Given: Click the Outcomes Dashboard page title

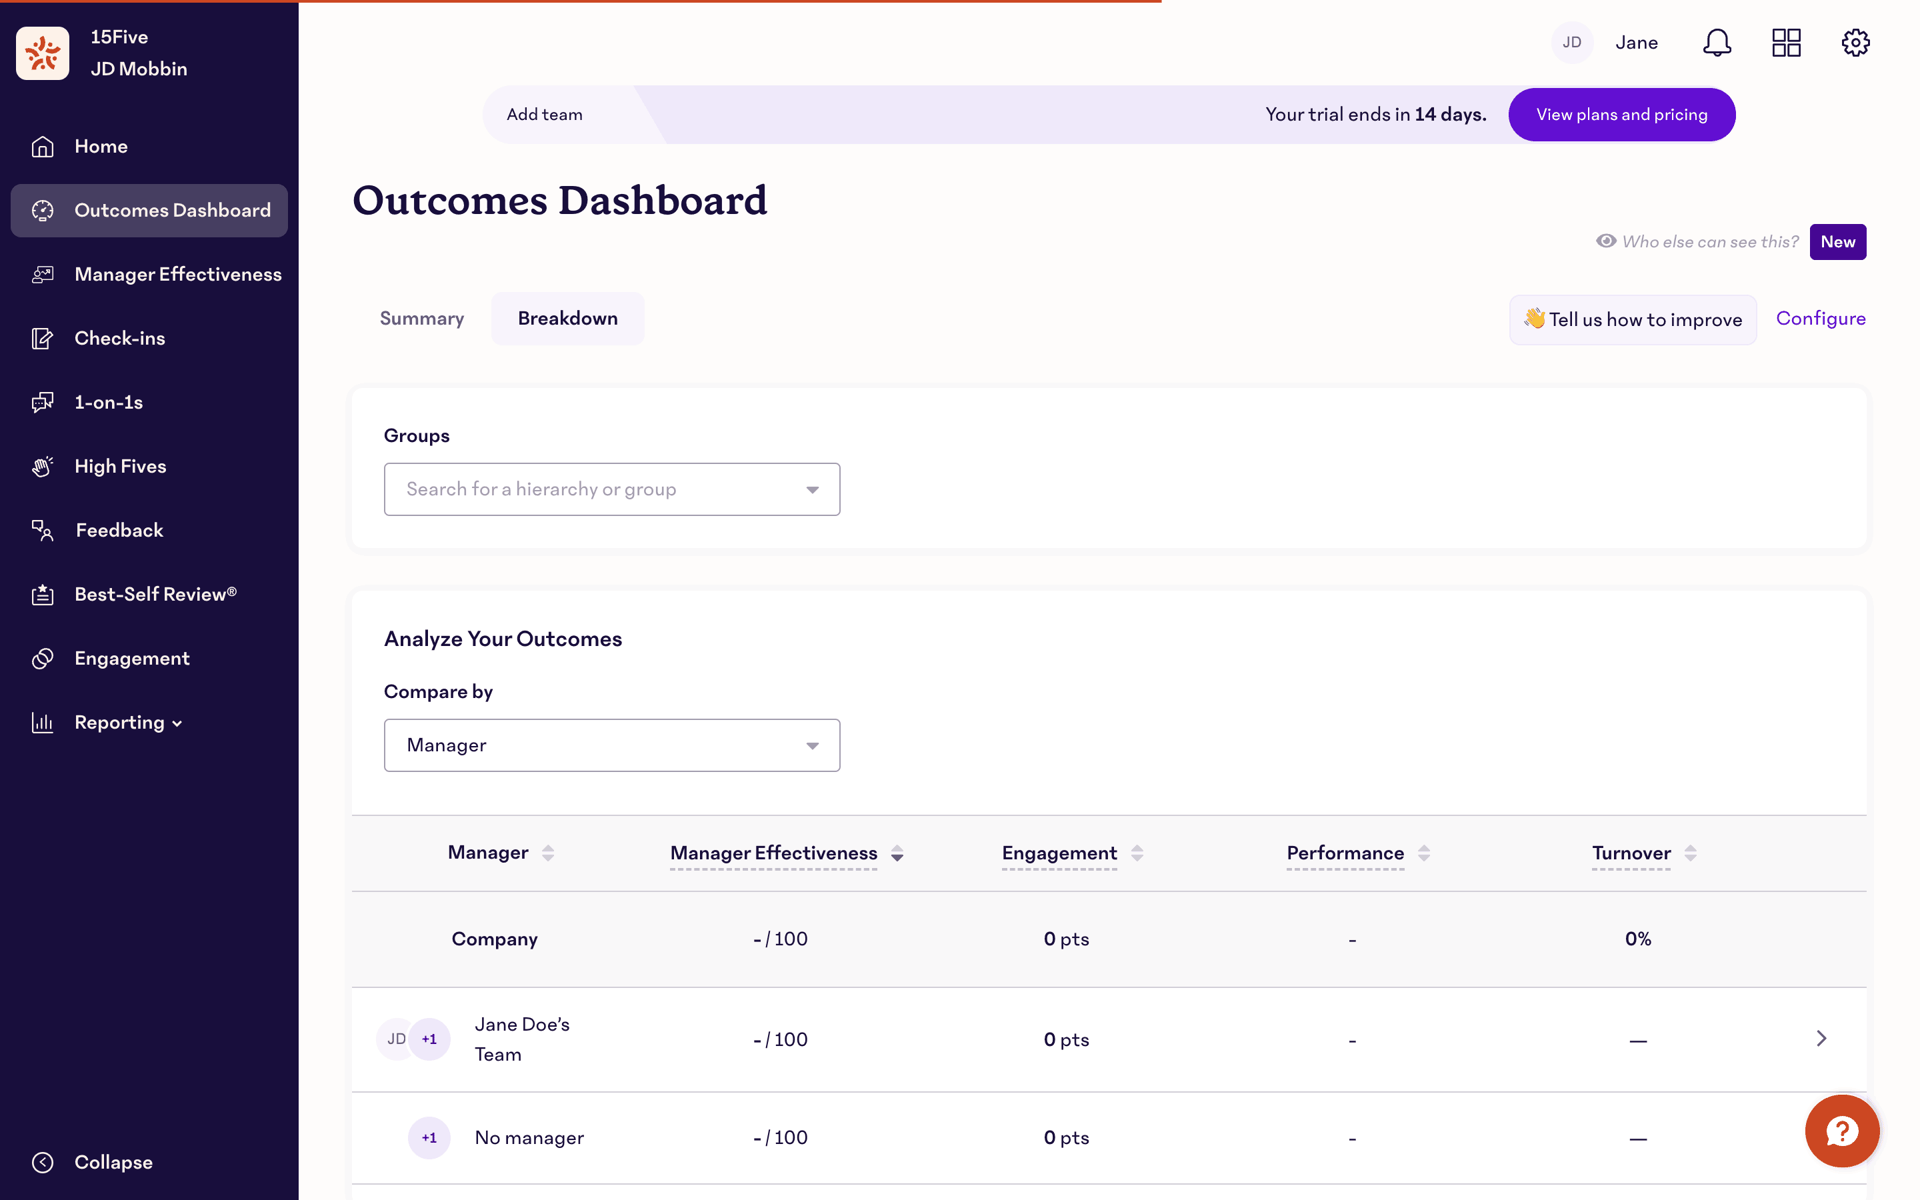Looking at the screenshot, I should pyautogui.click(x=559, y=200).
